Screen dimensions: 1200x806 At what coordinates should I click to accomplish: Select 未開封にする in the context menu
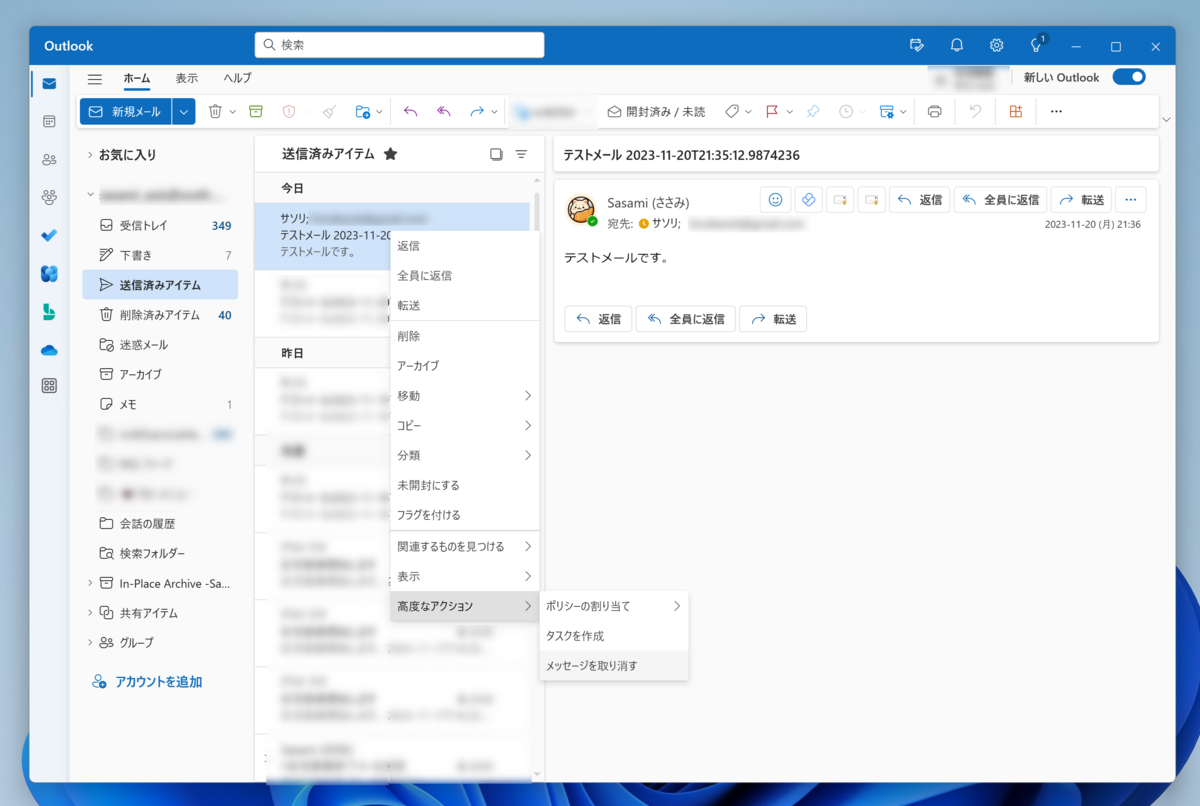465,485
